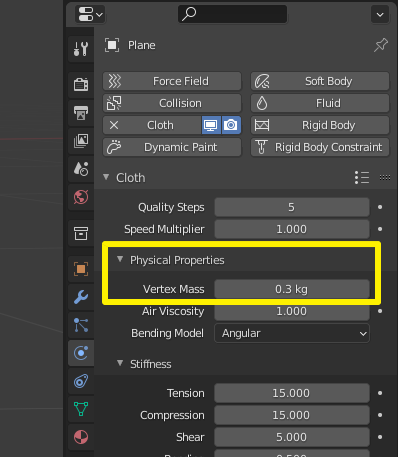This screenshot has width=398, height=457.
Task: Click the Quality Steps field
Action: [x=292, y=207]
